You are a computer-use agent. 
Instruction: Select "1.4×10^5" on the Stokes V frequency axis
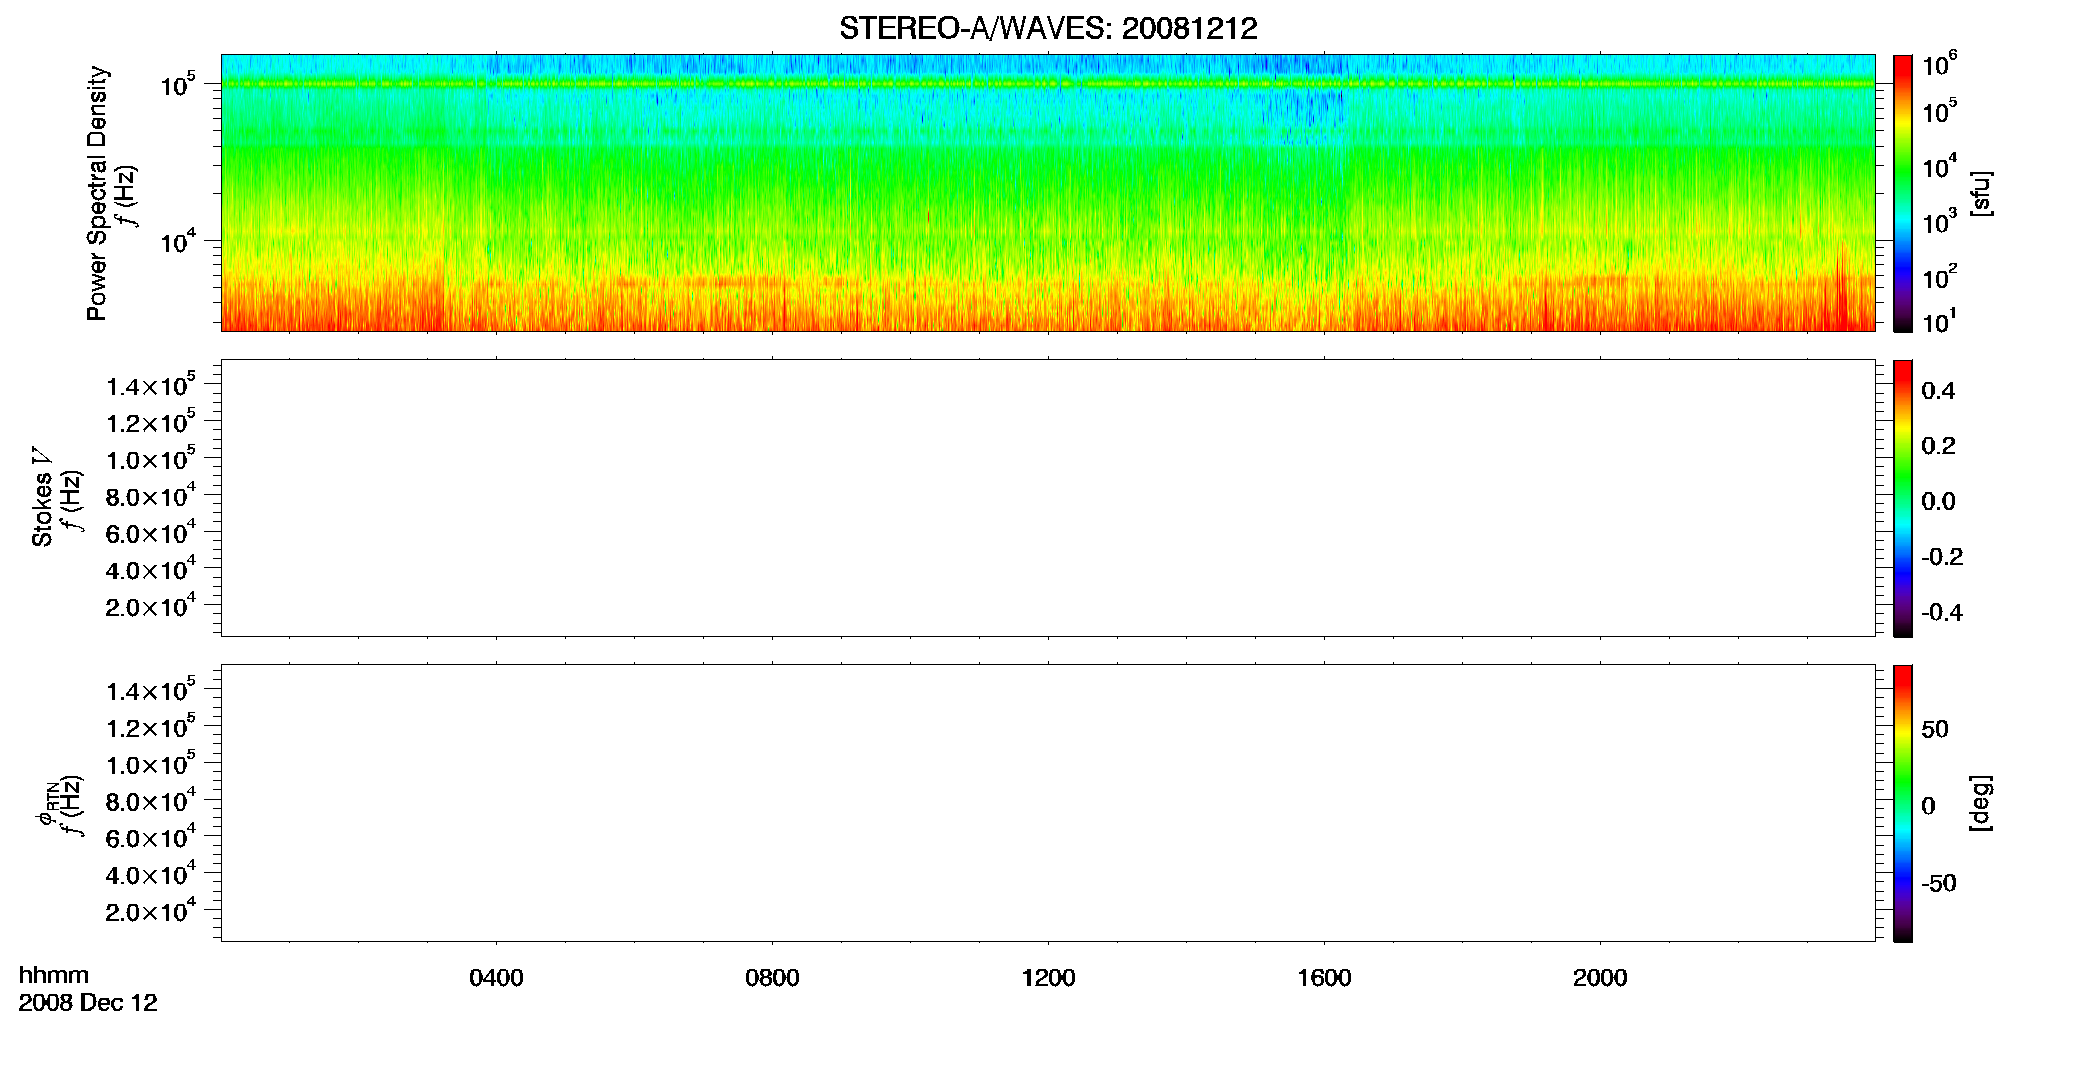pos(151,385)
